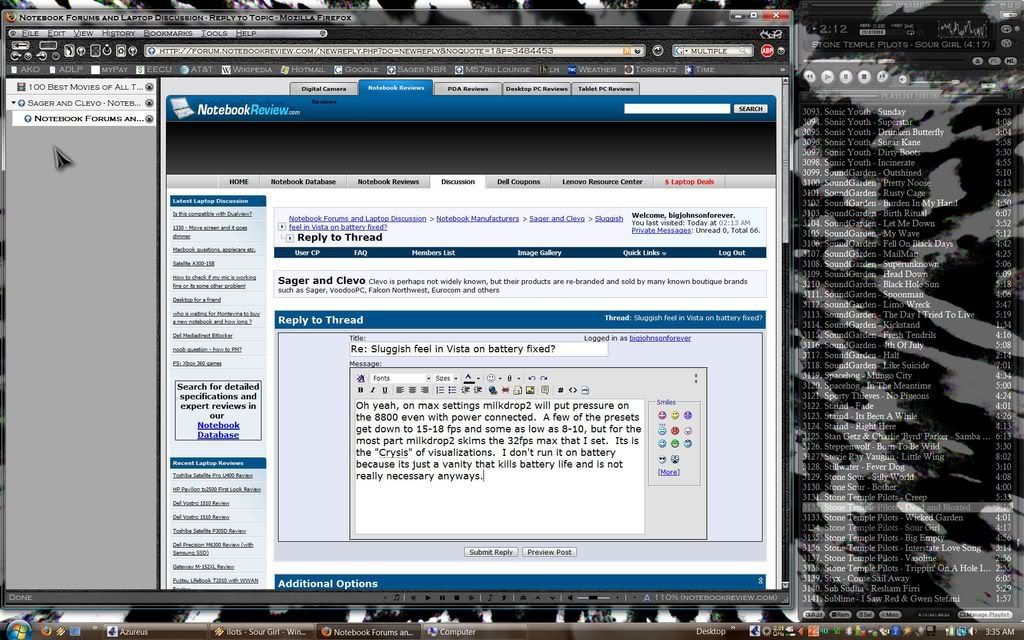
Task: Click the Preview Post button
Action: [549, 552]
